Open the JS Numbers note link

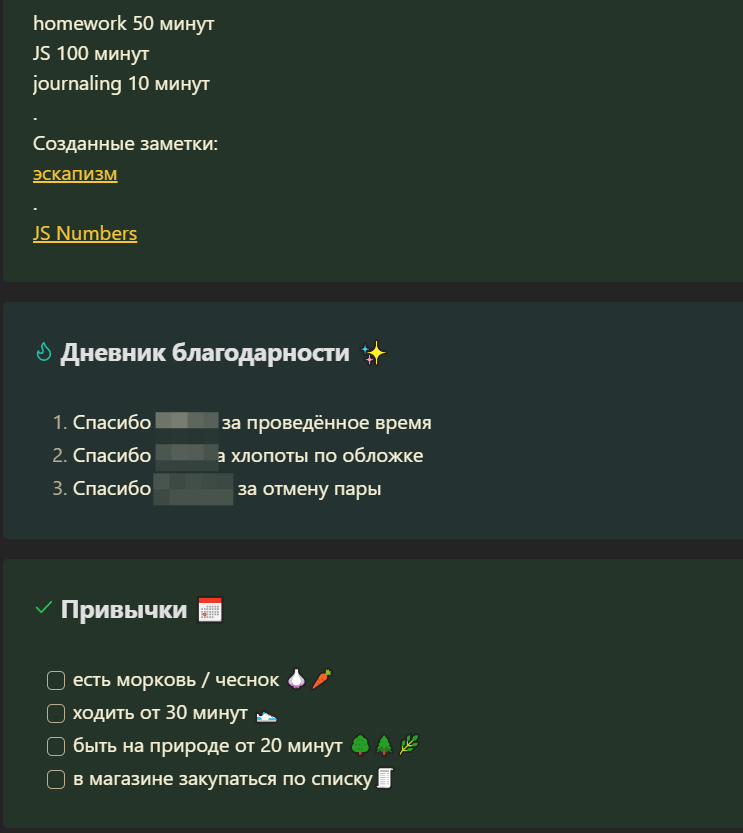85,234
